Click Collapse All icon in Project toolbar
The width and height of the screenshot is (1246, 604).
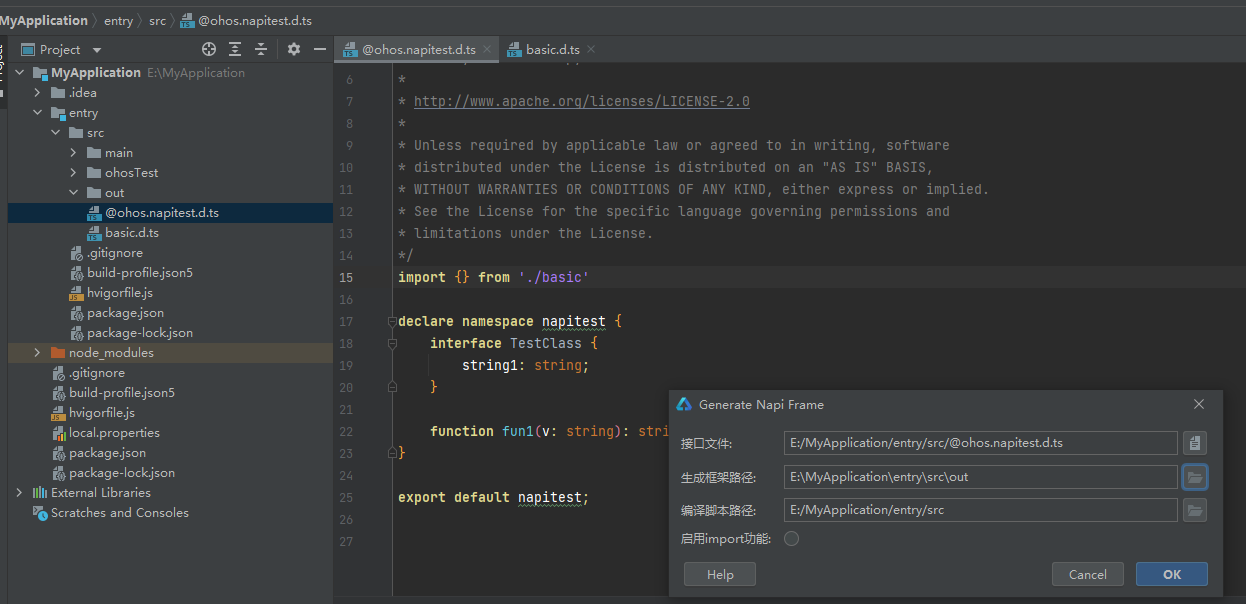click(261, 49)
